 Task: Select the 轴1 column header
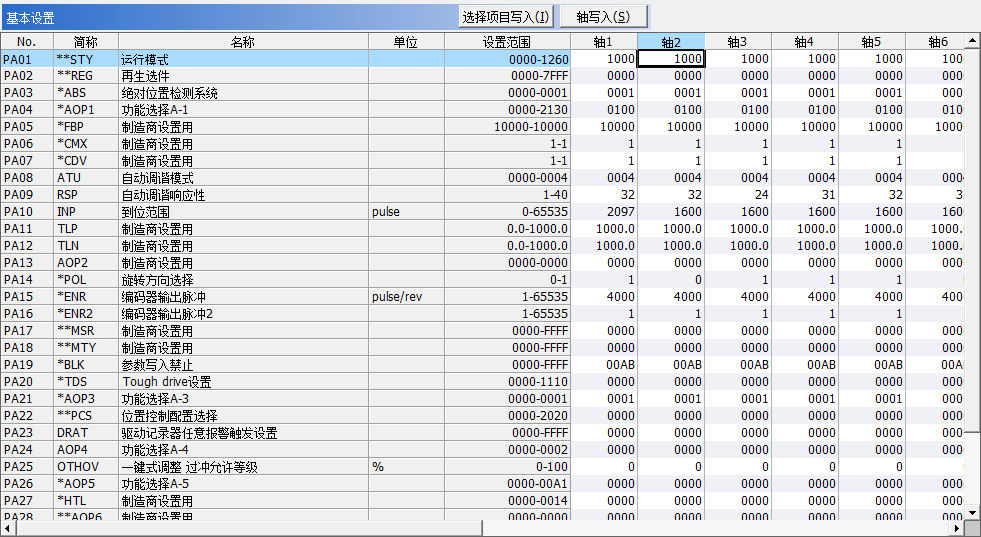click(x=603, y=42)
